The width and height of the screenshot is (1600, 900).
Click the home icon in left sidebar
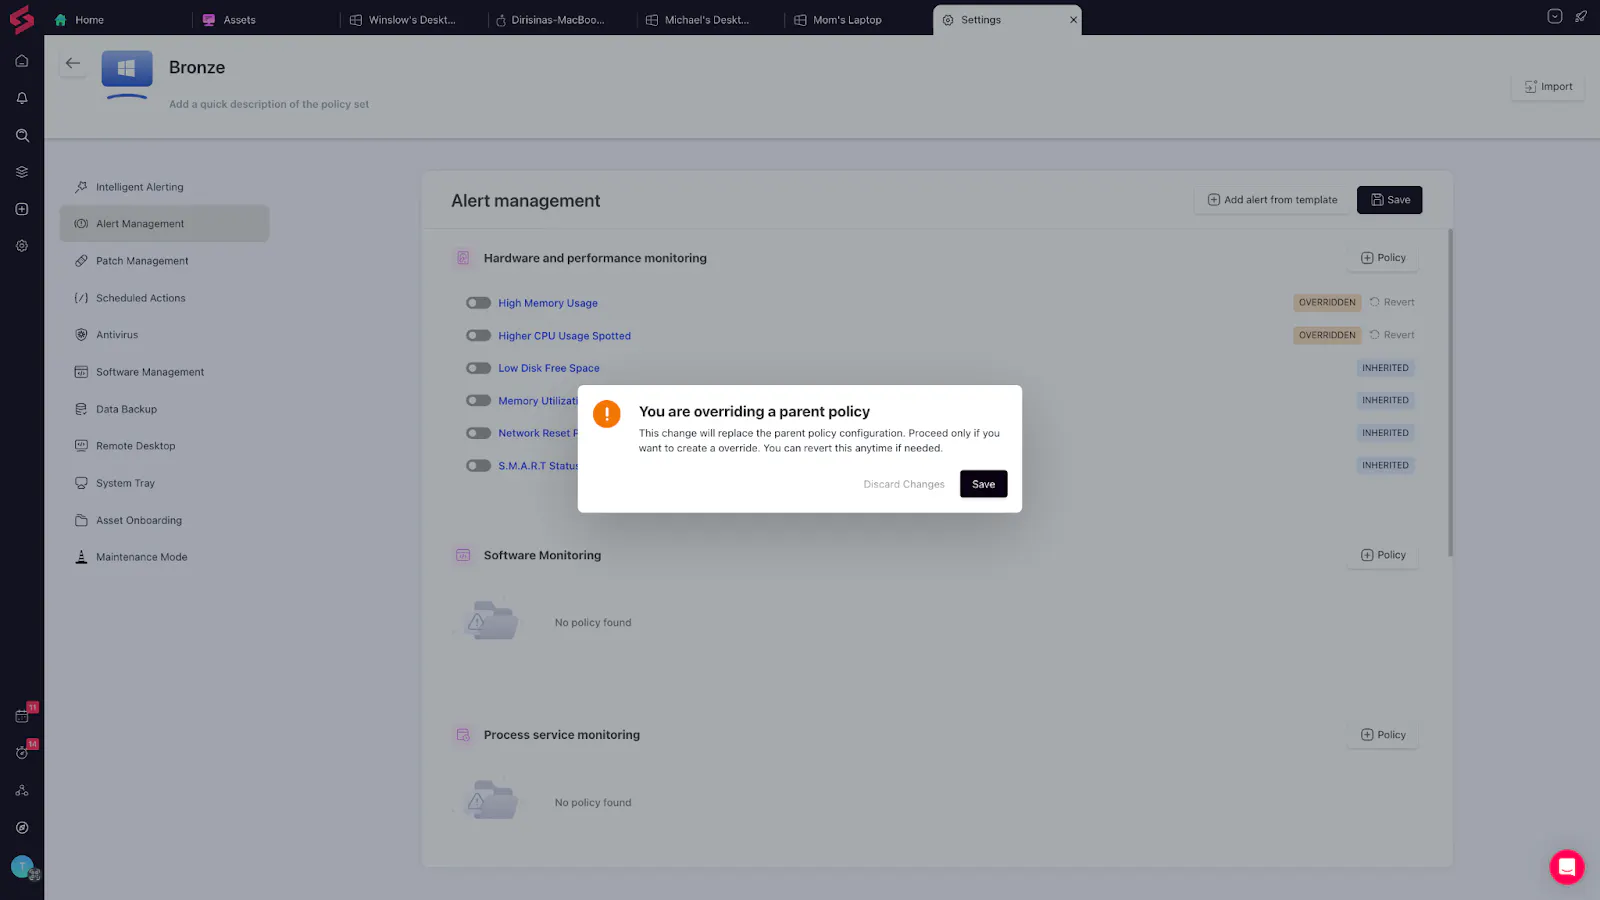click(x=22, y=61)
